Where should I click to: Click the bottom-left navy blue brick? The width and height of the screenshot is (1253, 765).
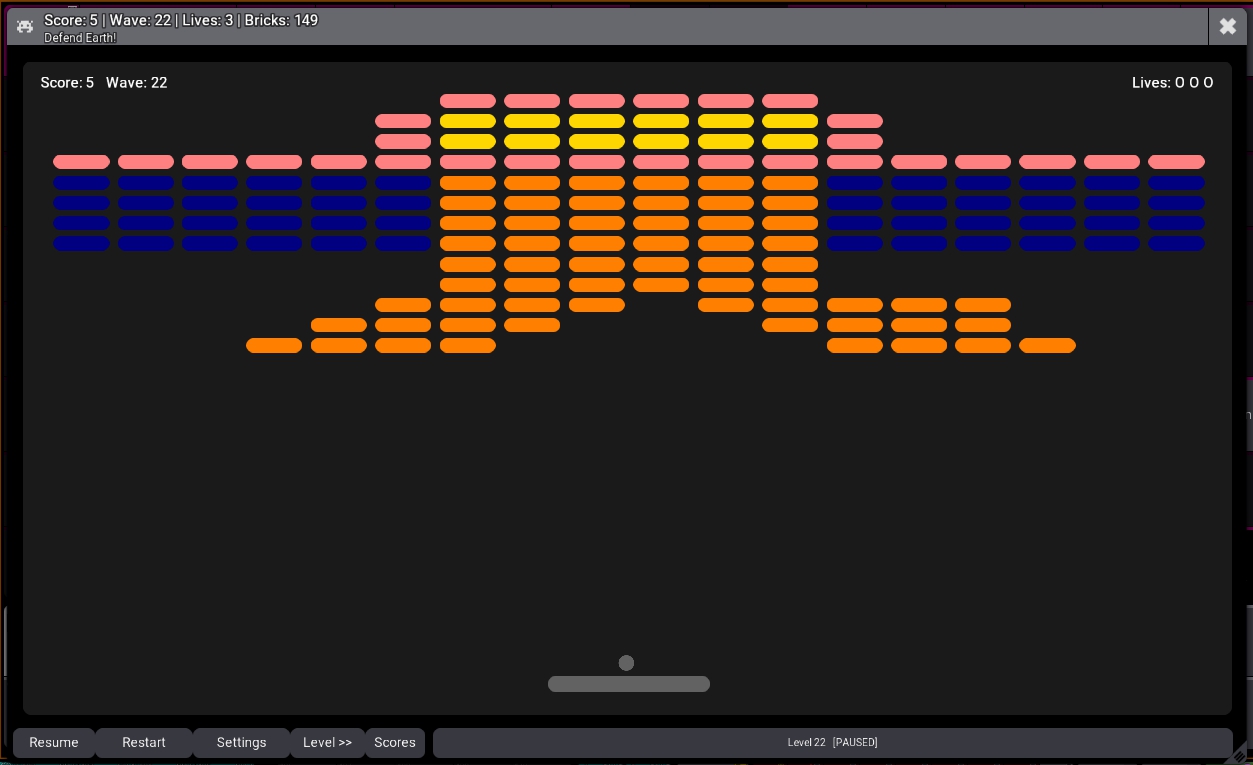(81, 244)
